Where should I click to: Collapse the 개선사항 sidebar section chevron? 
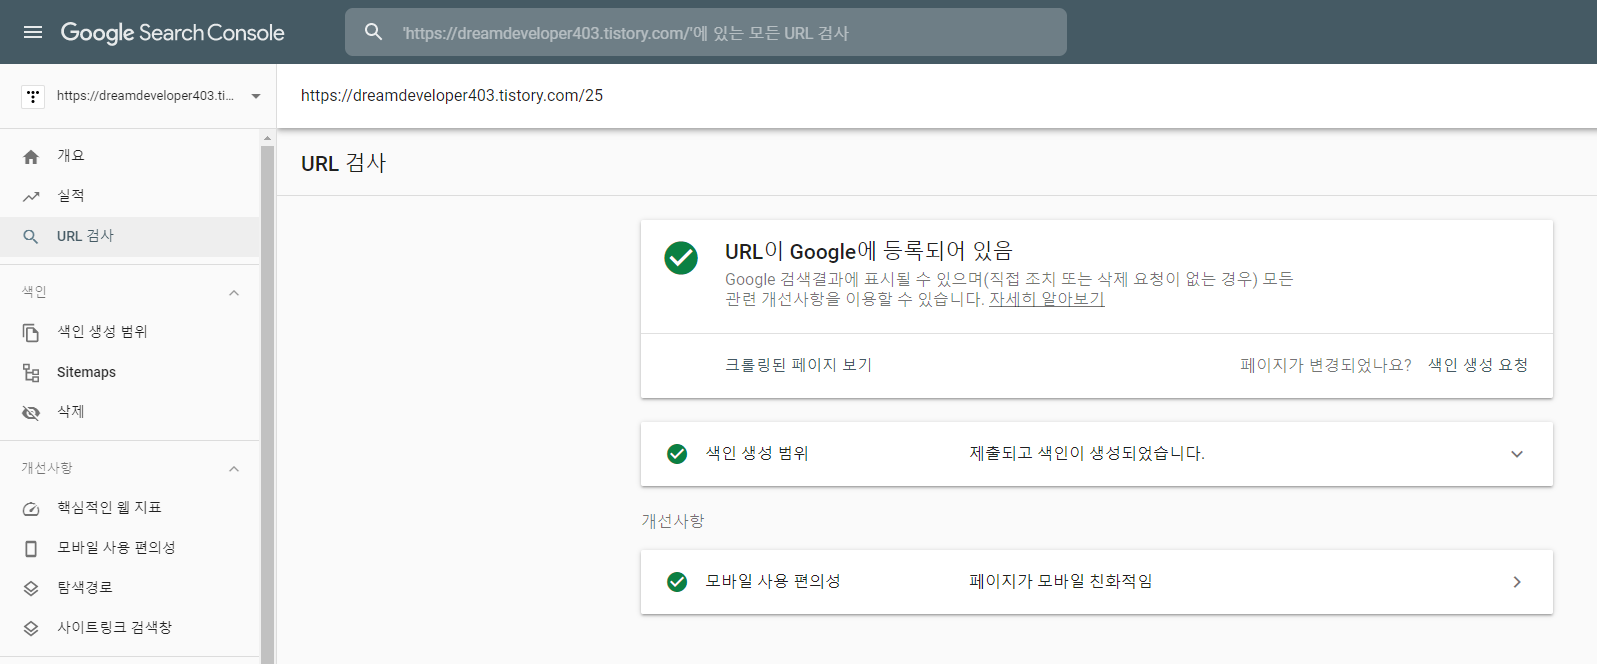(234, 469)
